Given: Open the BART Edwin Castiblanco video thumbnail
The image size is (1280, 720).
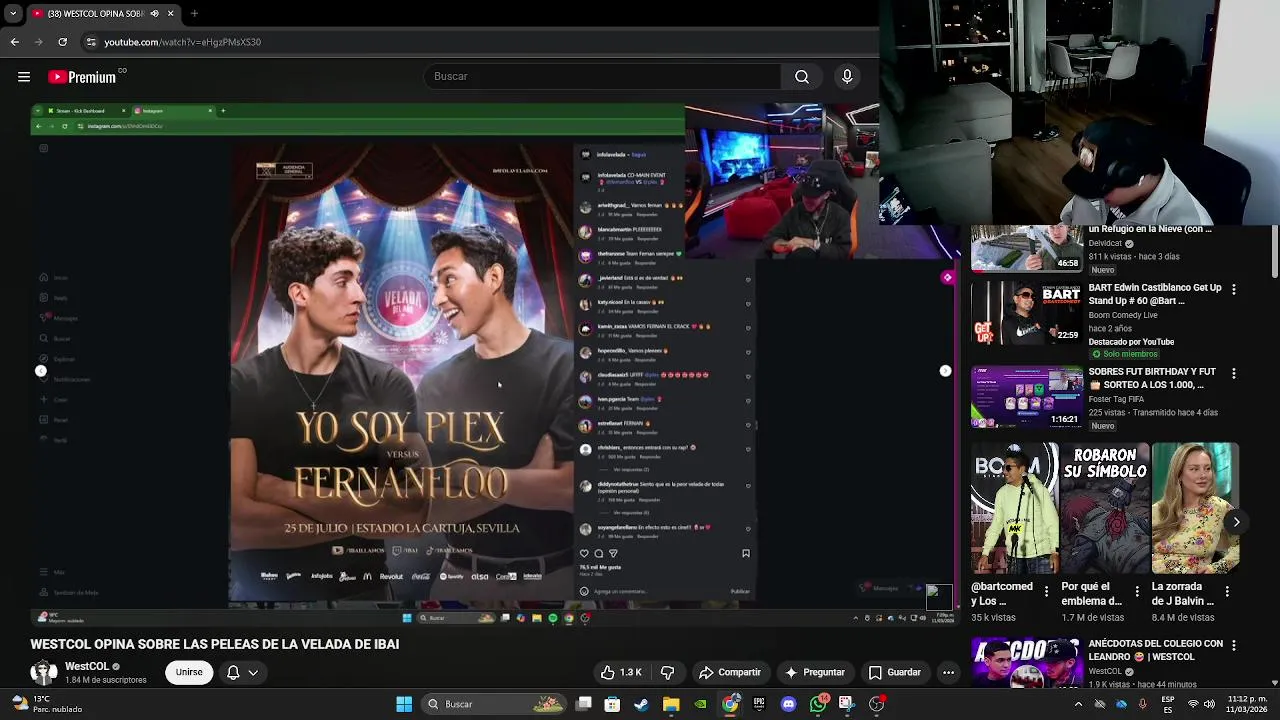Looking at the screenshot, I should pos(1026,313).
